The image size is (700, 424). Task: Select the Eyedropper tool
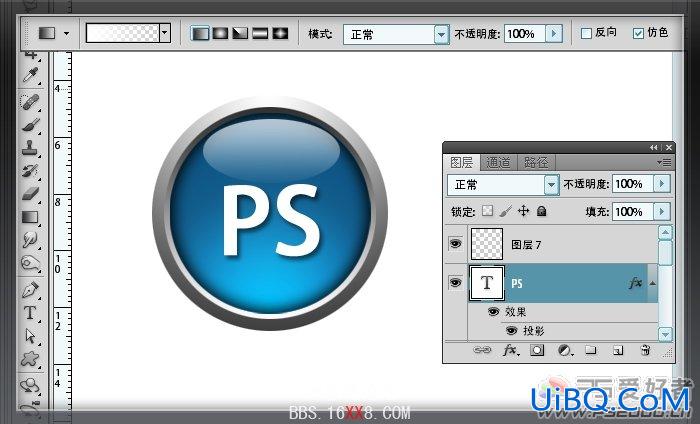[30, 75]
